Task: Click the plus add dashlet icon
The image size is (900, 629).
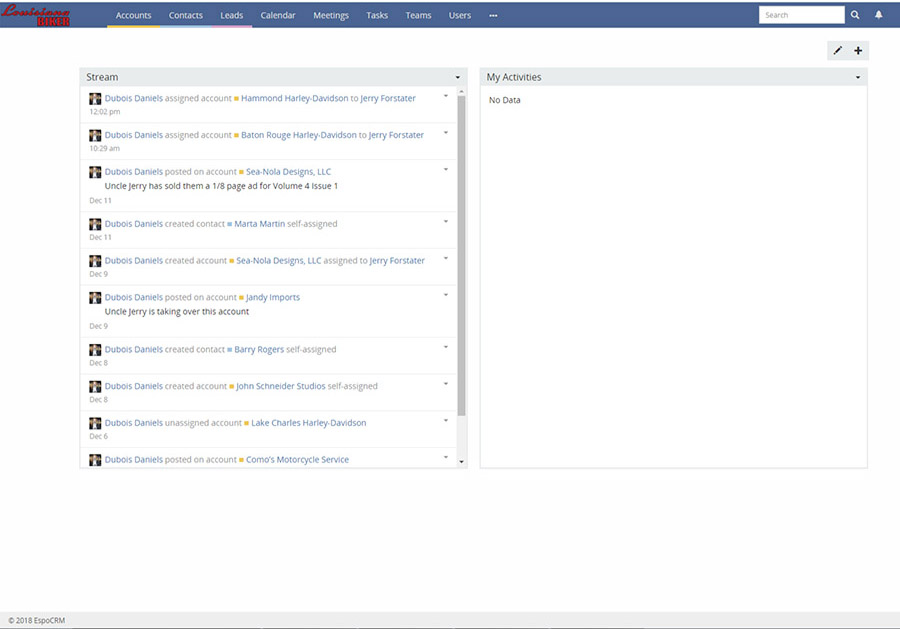Action: tap(858, 51)
